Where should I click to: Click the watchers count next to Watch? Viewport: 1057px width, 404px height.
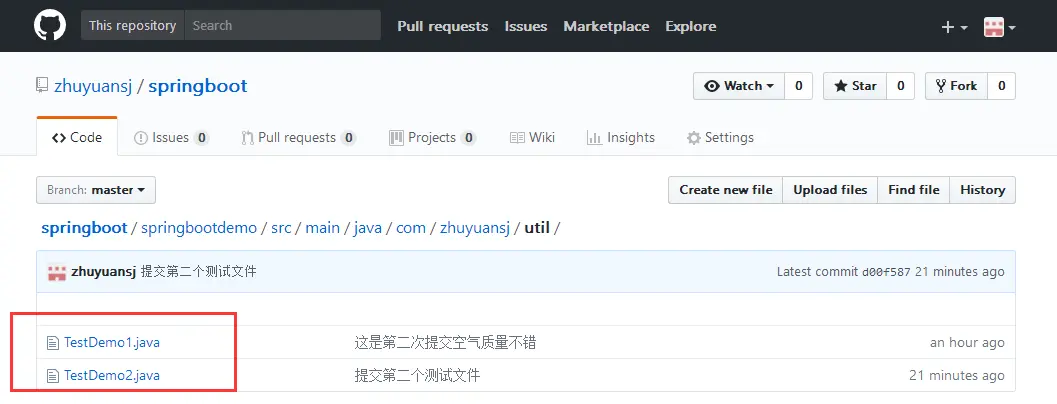point(799,86)
